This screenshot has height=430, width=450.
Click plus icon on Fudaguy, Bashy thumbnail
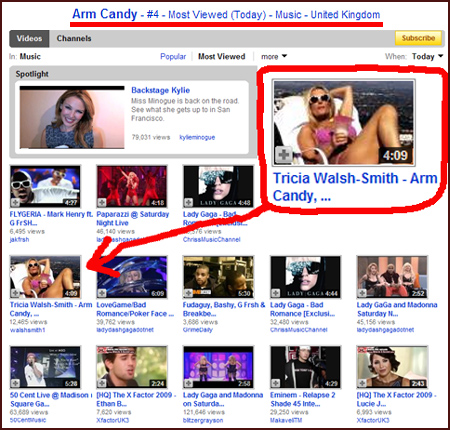coord(189,293)
